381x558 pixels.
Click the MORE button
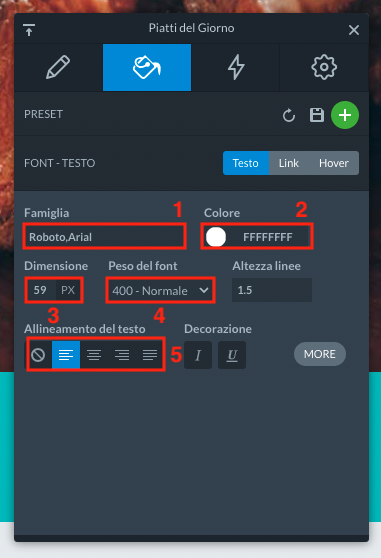coord(319,354)
